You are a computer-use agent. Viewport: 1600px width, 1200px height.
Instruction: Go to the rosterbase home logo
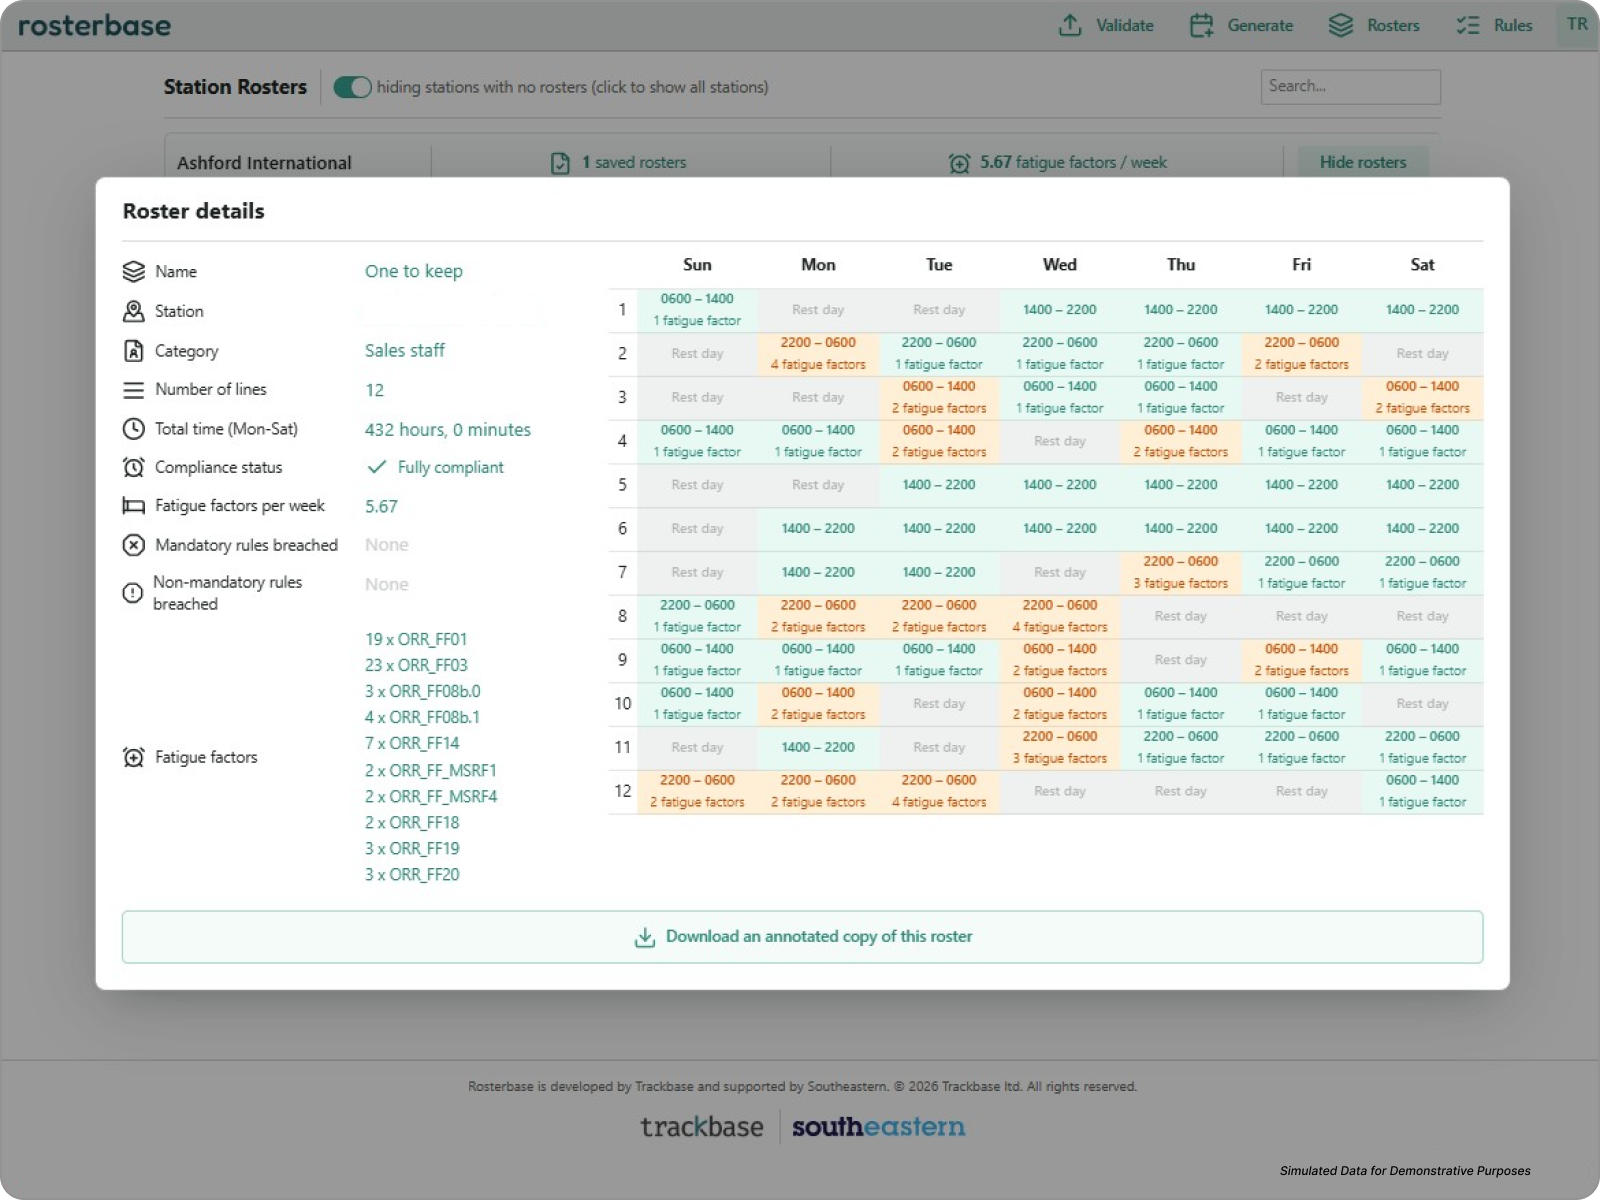(95, 26)
